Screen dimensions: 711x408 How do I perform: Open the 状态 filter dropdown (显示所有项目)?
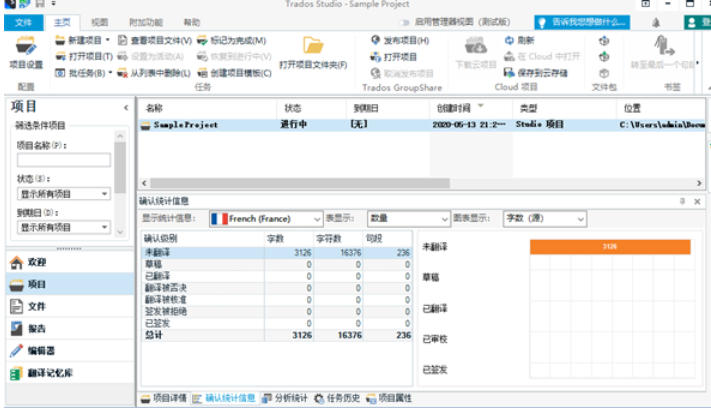[63, 194]
